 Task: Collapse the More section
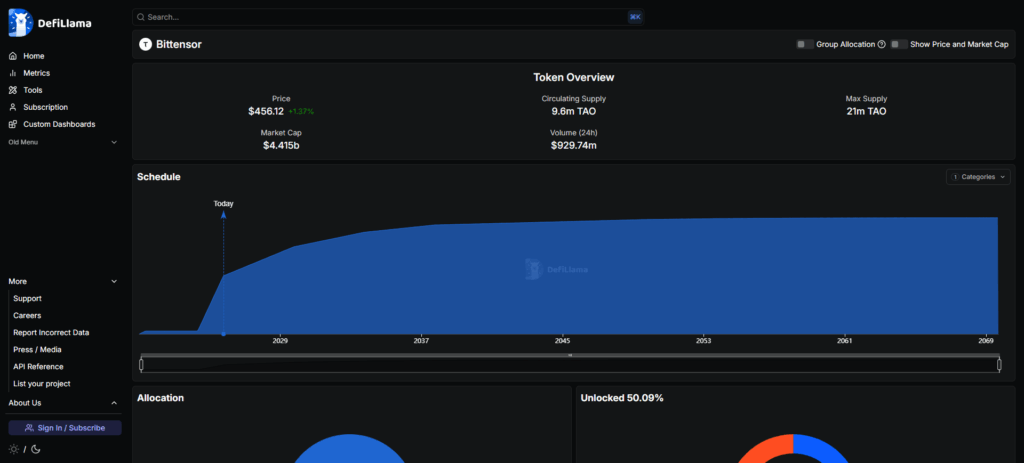pos(114,281)
